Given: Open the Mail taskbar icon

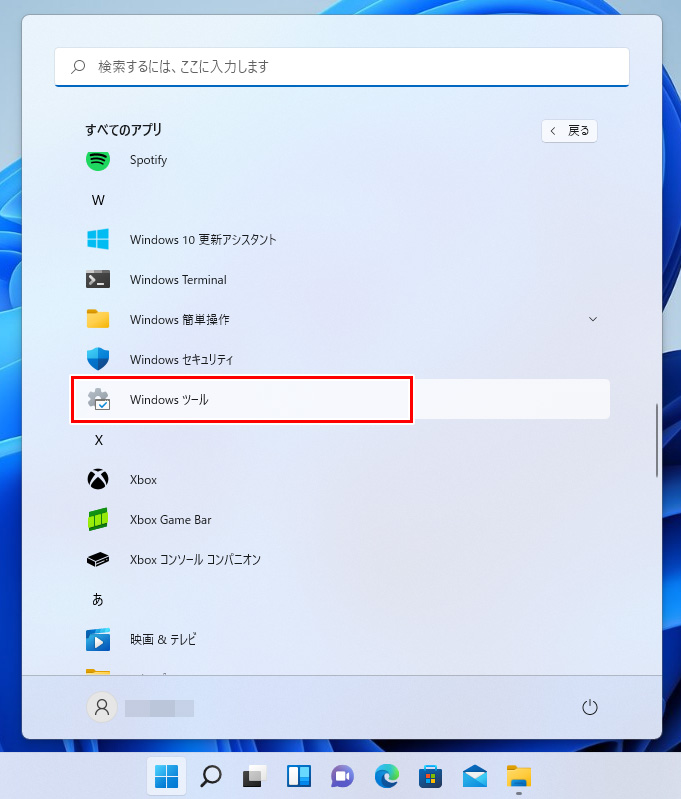Looking at the screenshot, I should [x=475, y=776].
